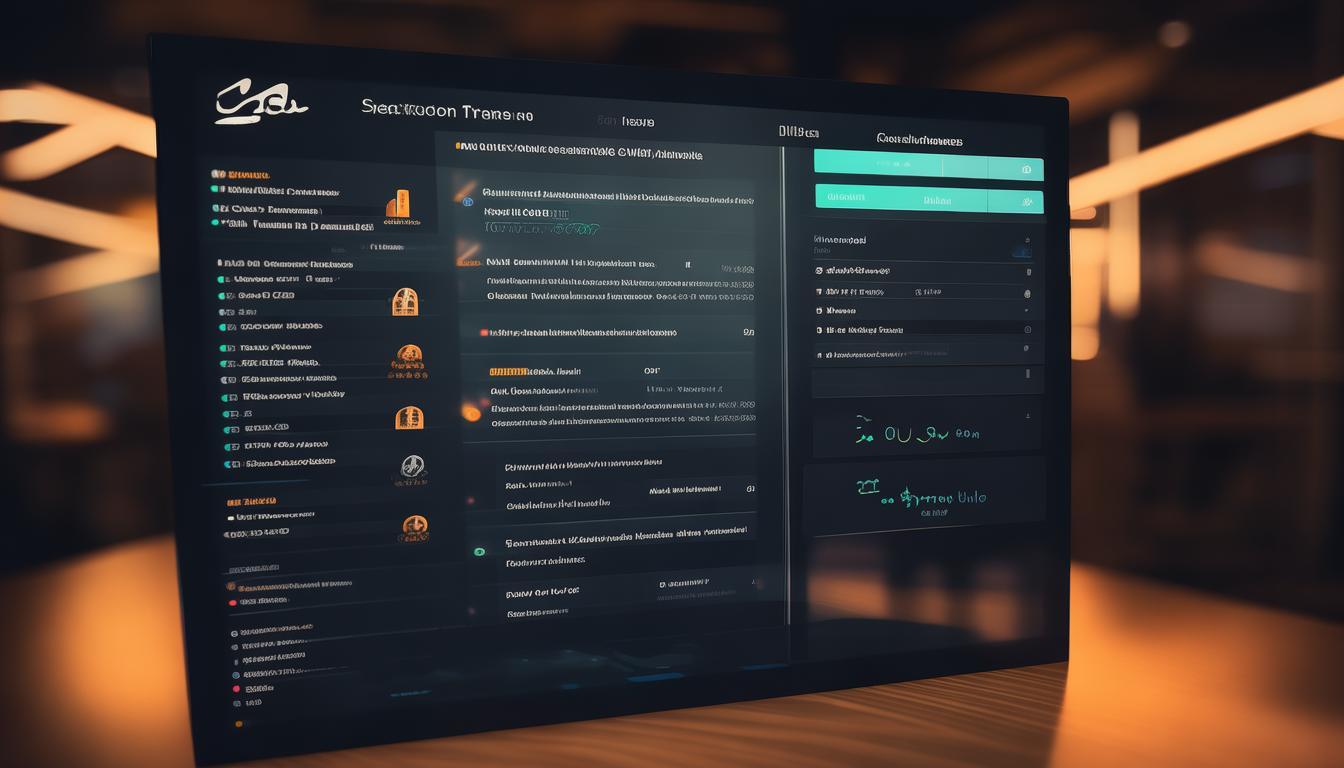Check the first checkbox in the right panel list

[819, 271]
